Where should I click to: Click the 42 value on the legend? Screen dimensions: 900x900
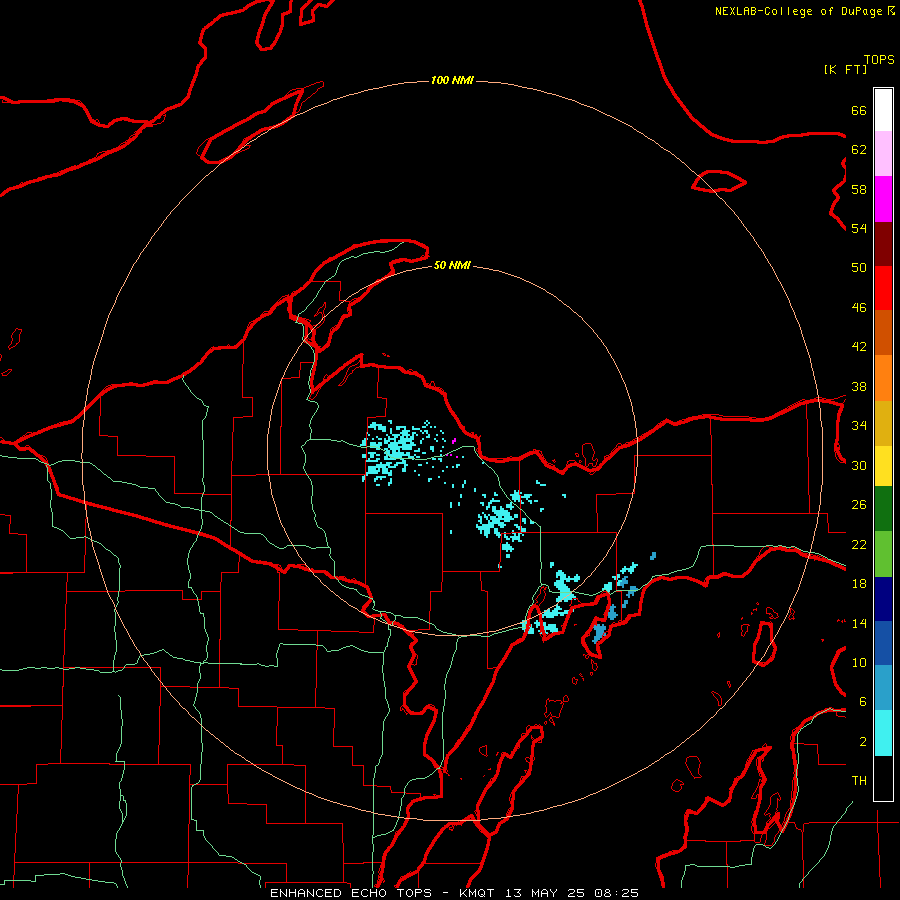point(859,346)
